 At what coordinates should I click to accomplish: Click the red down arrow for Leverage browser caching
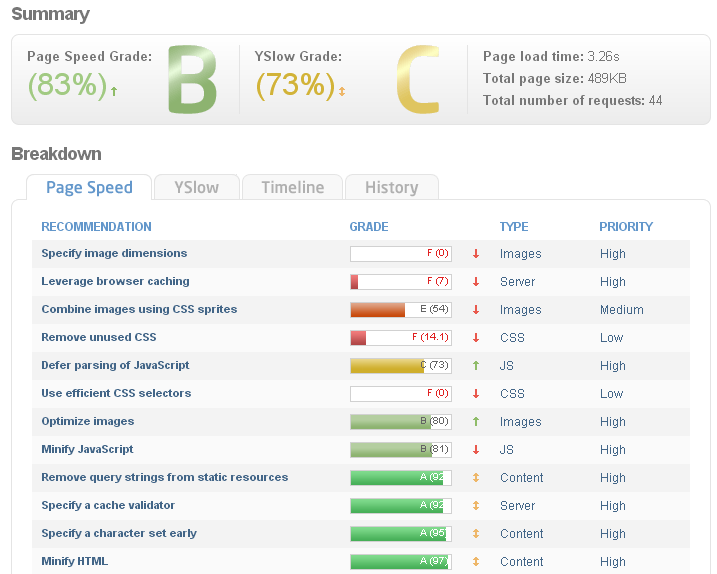point(476,282)
